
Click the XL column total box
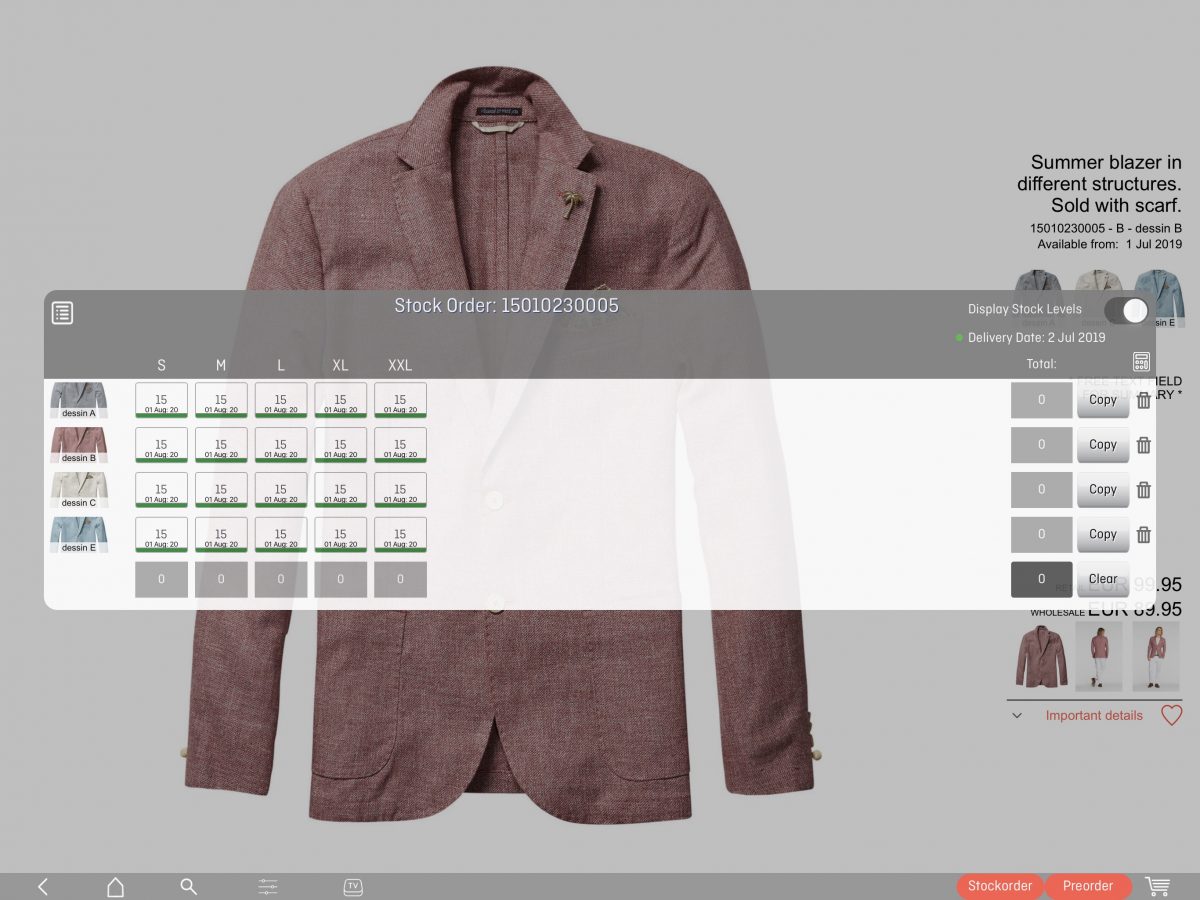pyautogui.click(x=340, y=579)
